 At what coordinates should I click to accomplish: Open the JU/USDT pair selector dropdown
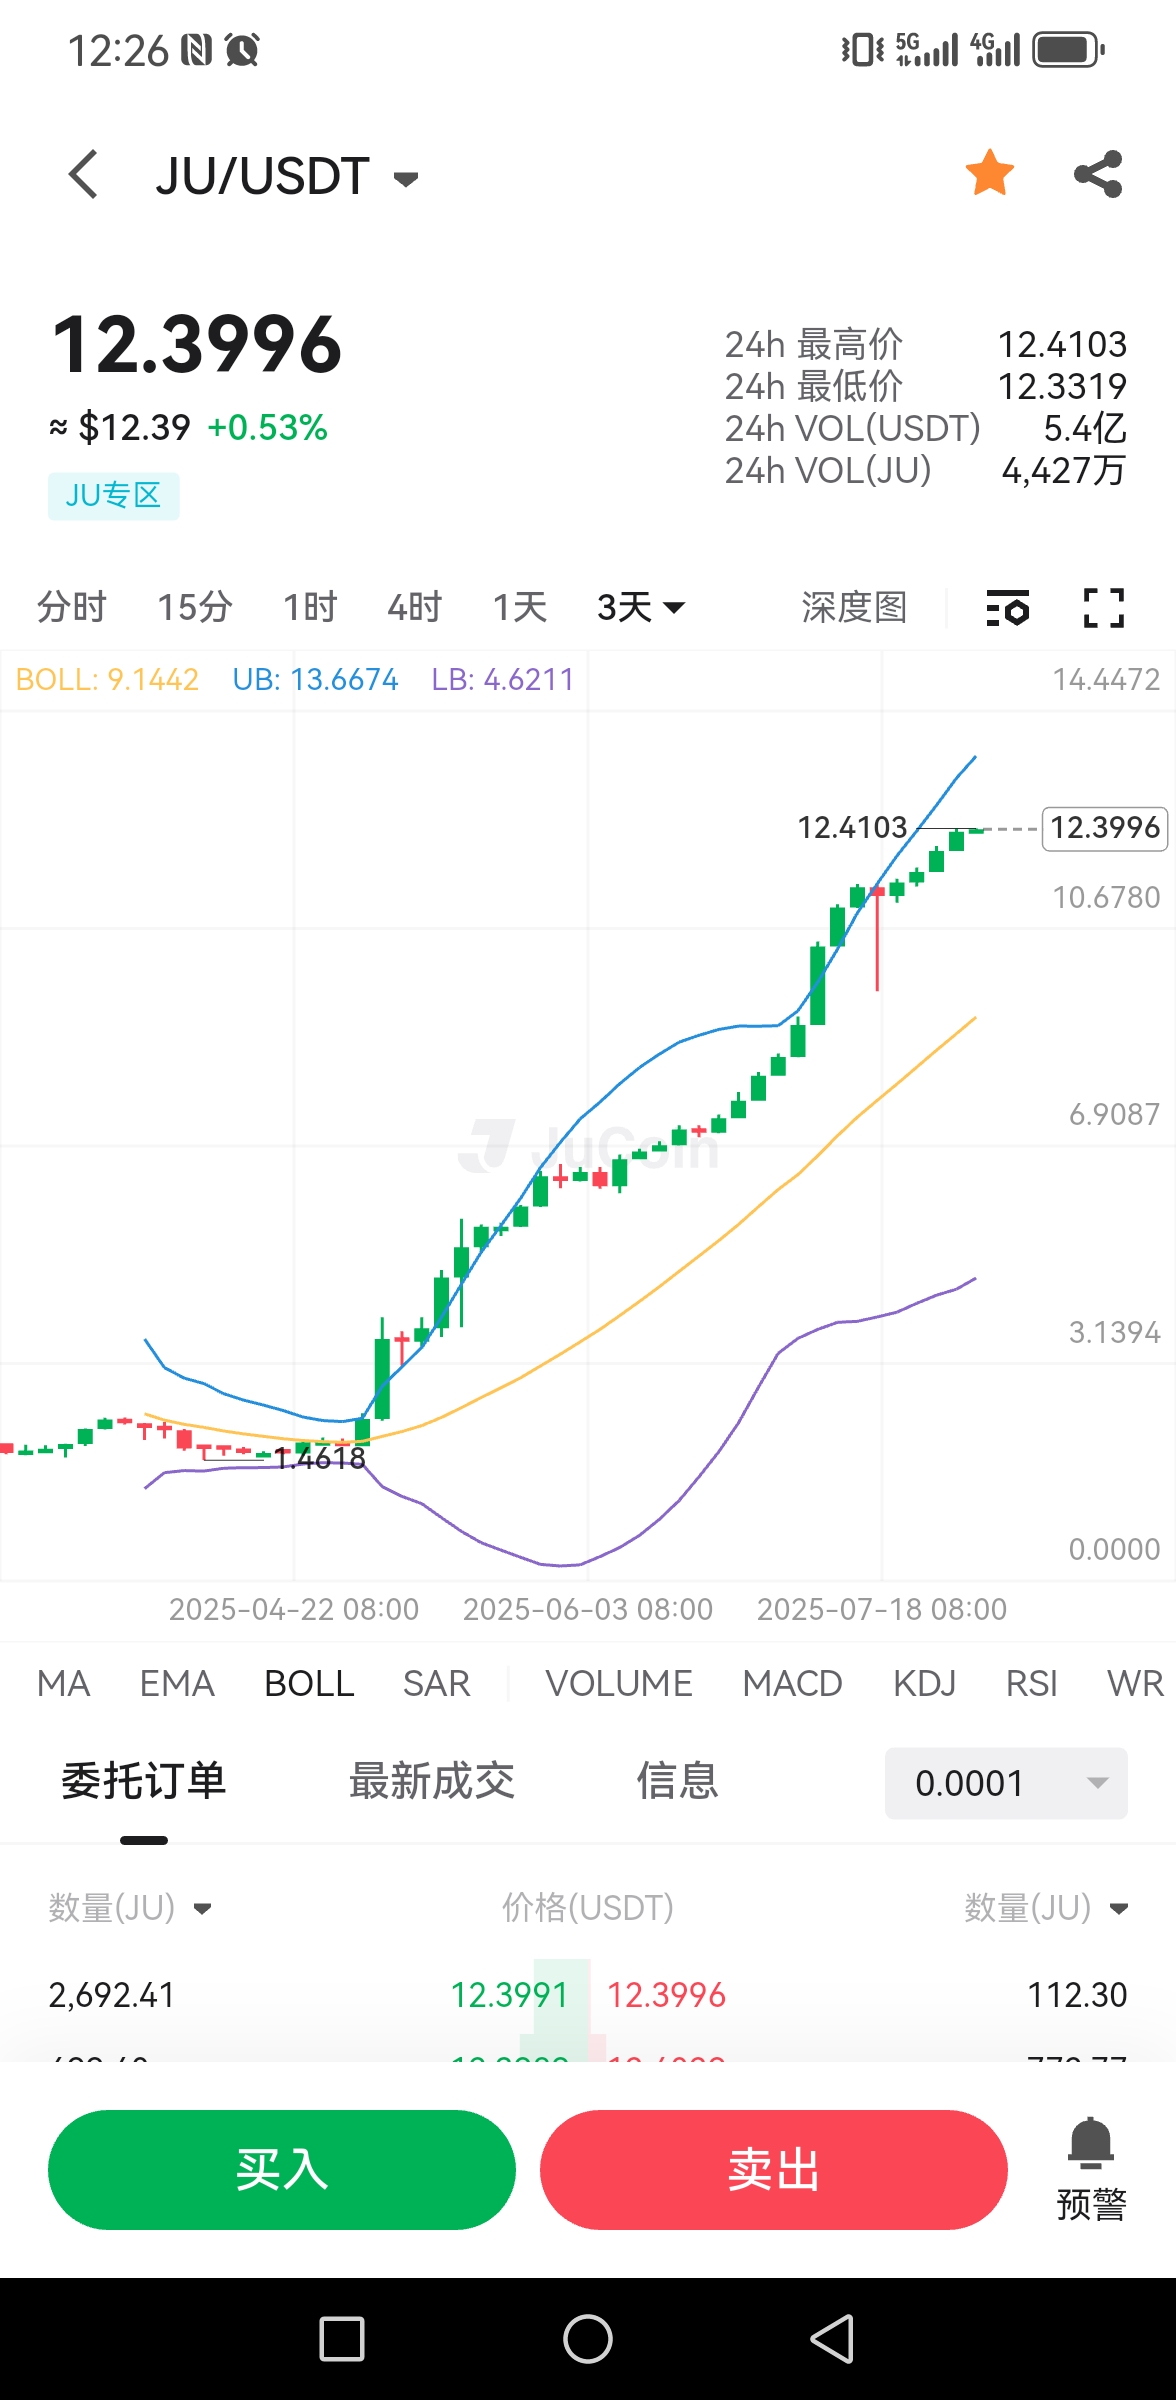287,176
